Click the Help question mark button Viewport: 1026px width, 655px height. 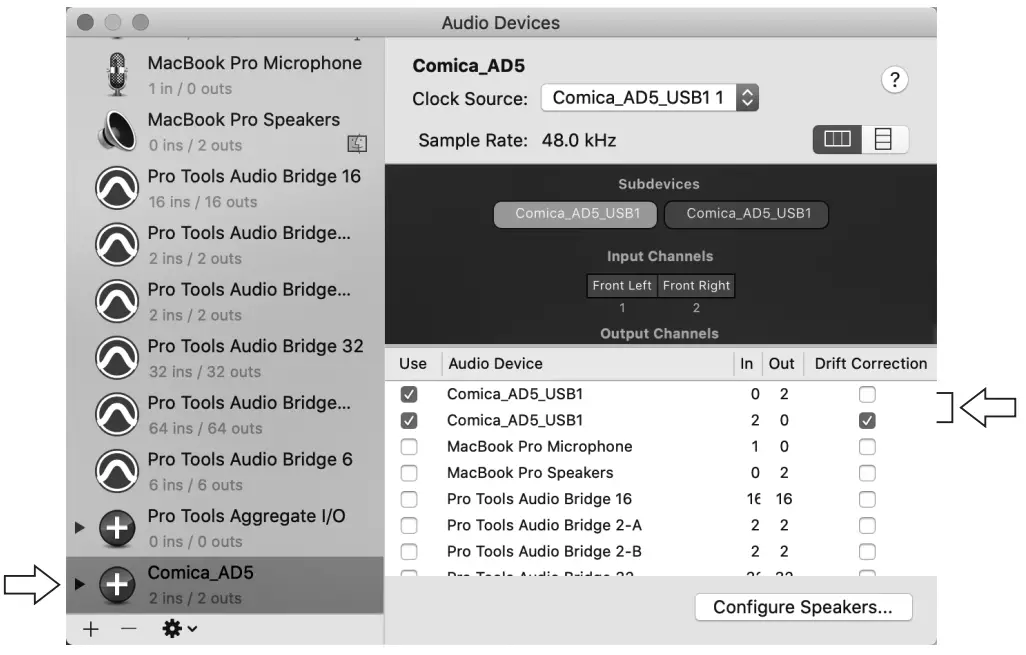pos(895,81)
